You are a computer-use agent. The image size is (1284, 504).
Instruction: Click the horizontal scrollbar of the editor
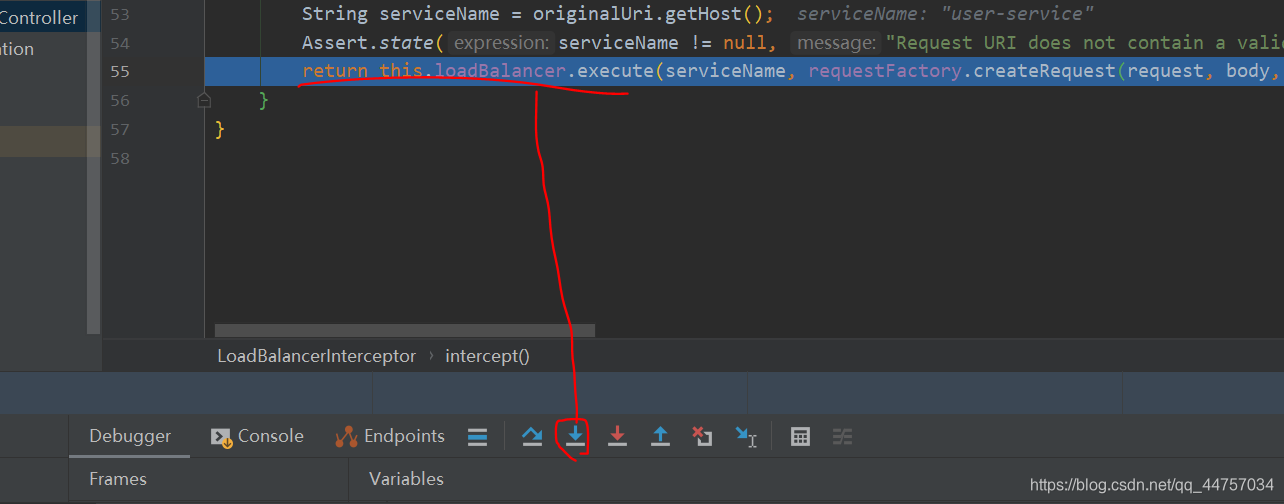[405, 330]
